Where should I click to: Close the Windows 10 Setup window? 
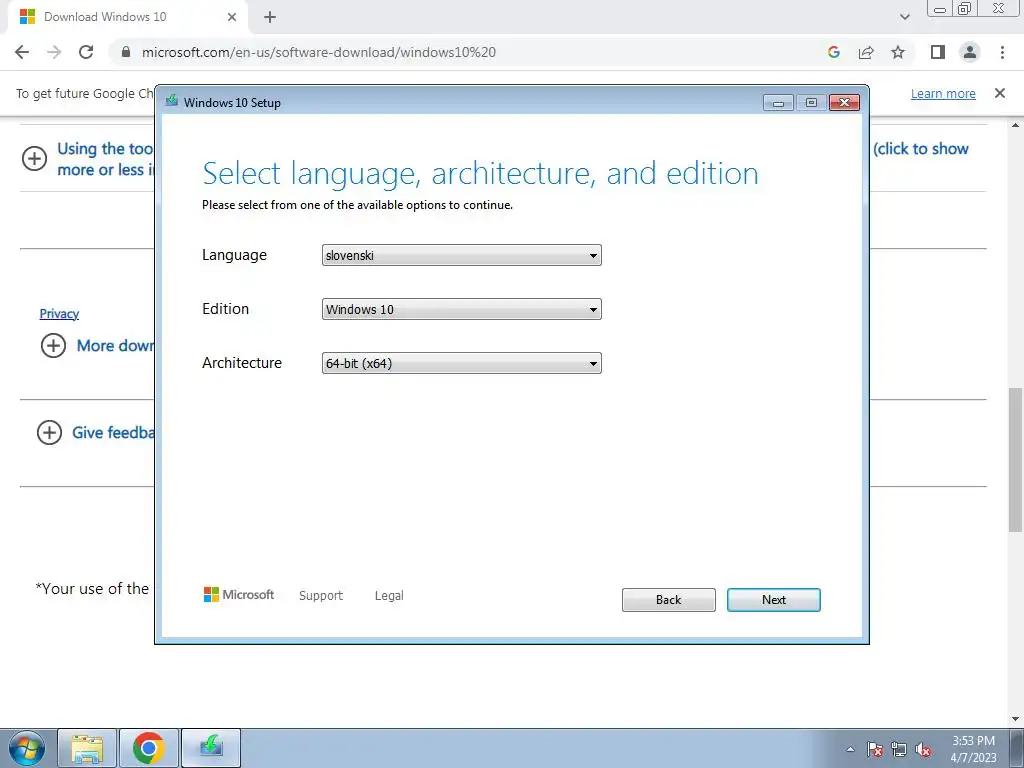(x=844, y=103)
